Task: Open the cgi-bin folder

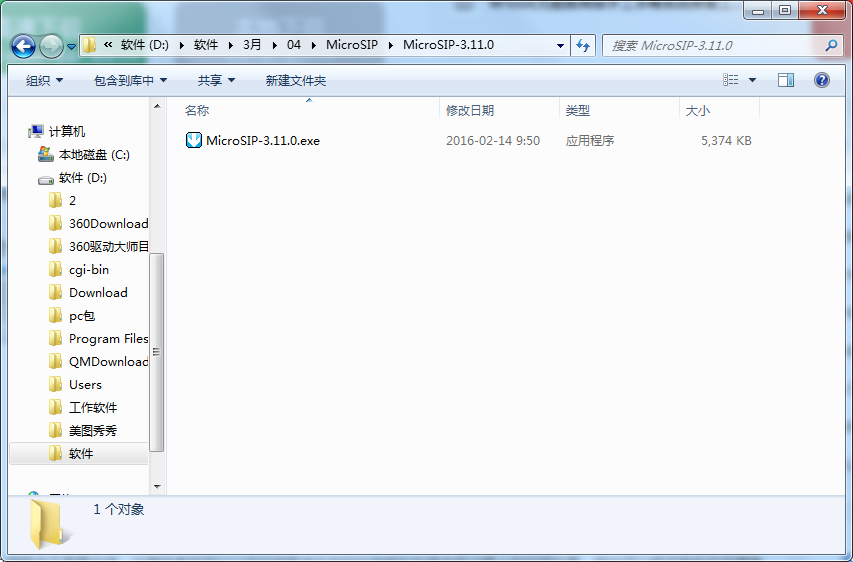Action: click(x=89, y=270)
